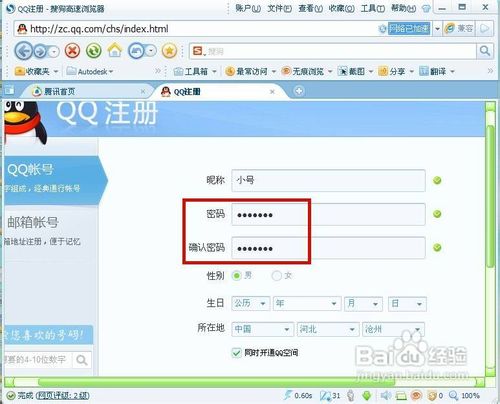Click the skin shirt icon in title bar
Screen dimensions: 500x404
pos(426,8)
